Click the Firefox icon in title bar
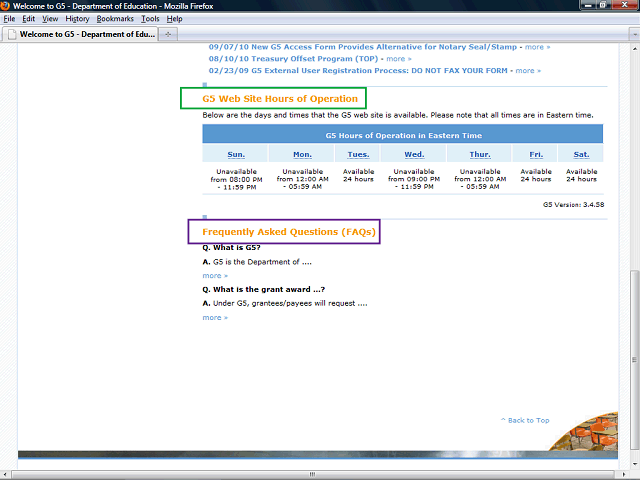The image size is (640, 480). tap(5, 6)
